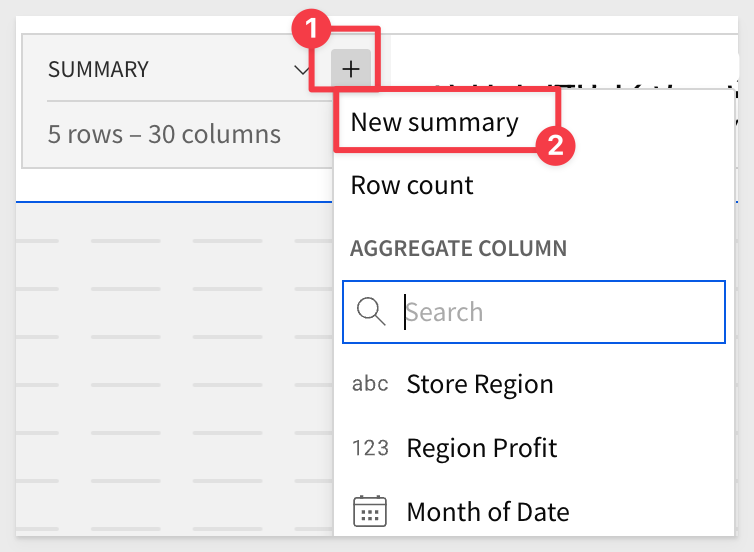
Task: Click the red step 2 badge
Action: (554, 144)
